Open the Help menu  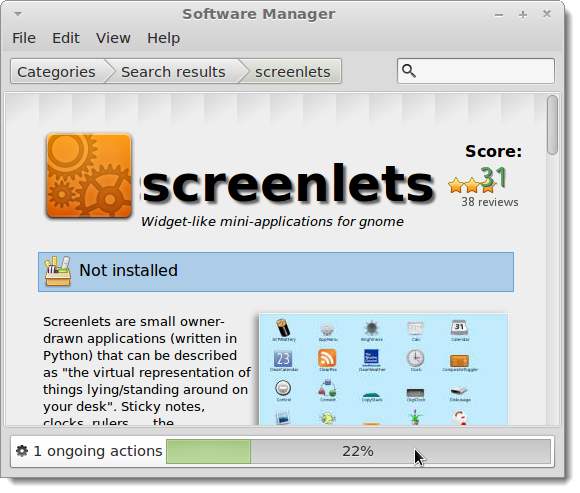coord(163,38)
